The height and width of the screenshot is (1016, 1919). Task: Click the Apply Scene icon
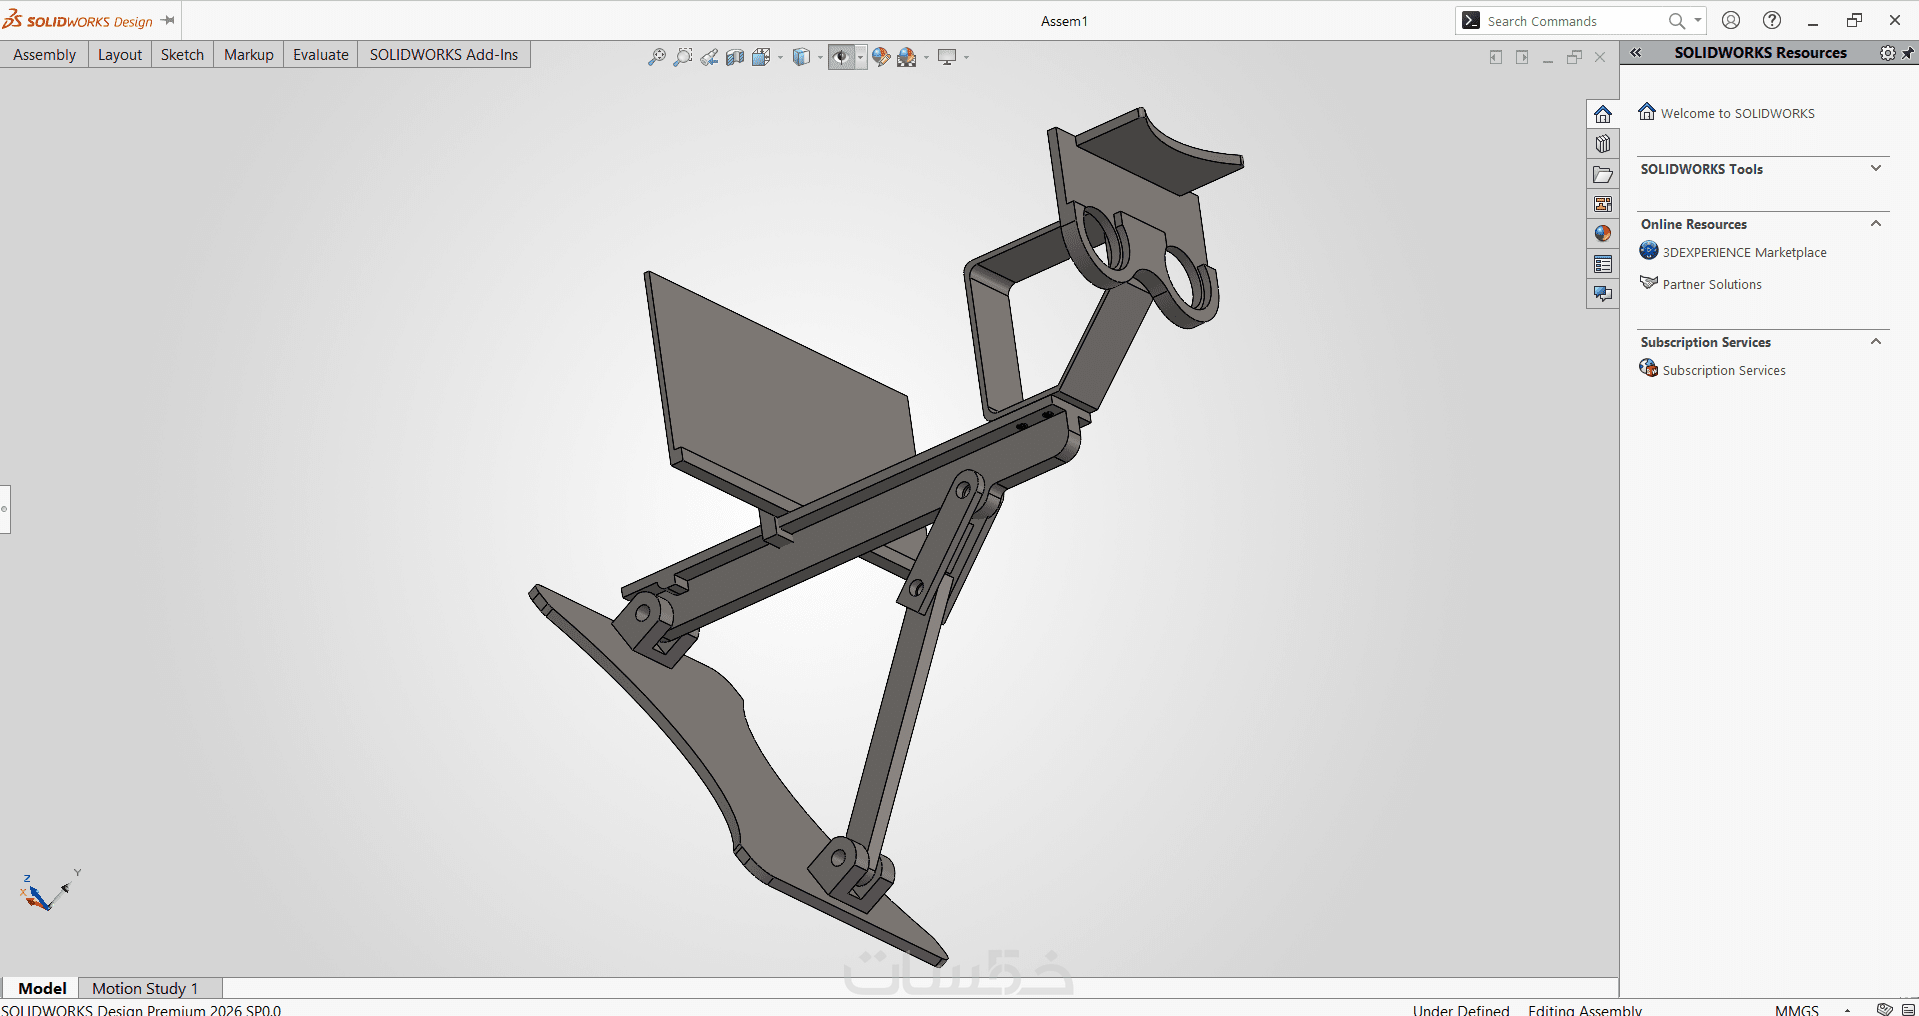pos(907,57)
